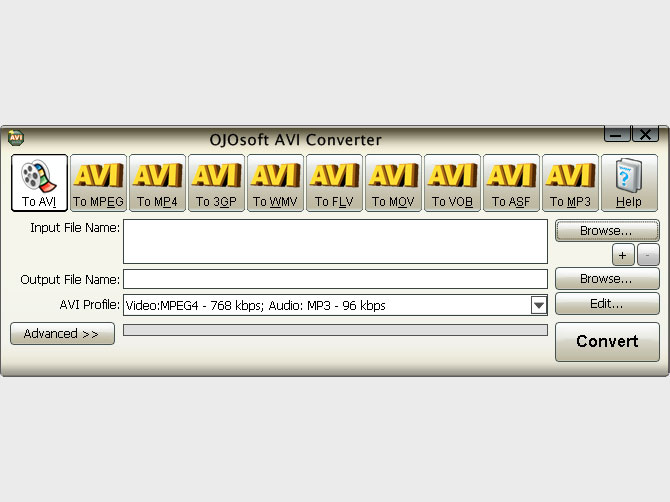Click the conversion progress bar
Viewport: 670px width, 502px height.
click(x=335, y=330)
